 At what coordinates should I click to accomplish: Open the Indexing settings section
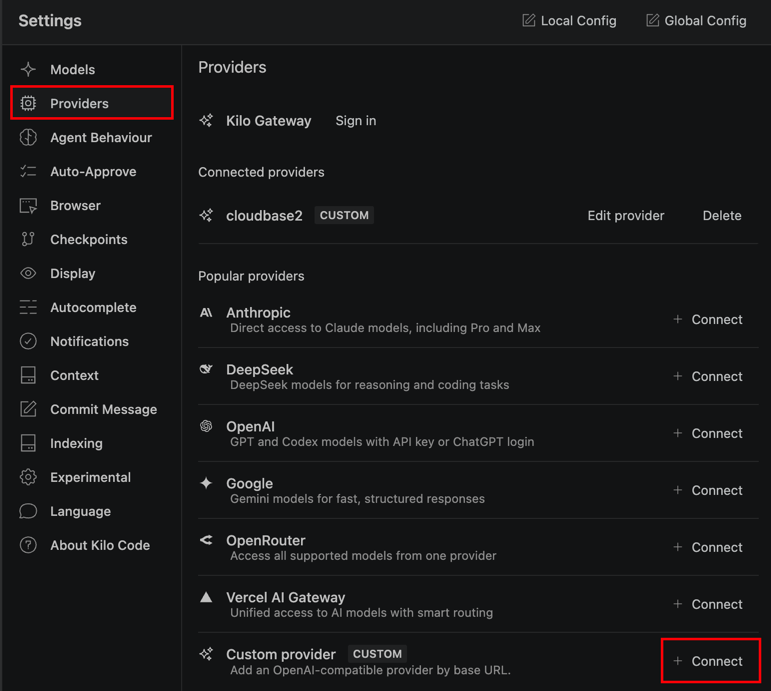pyautogui.click(x=92, y=443)
